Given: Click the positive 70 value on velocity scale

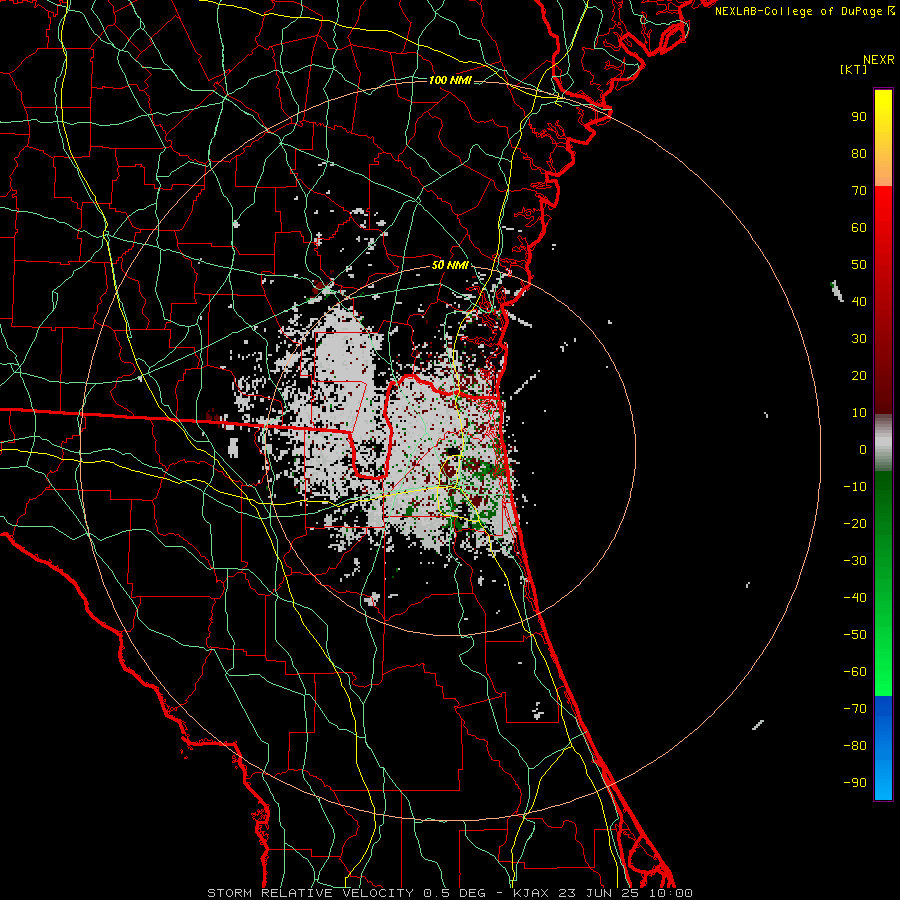Looking at the screenshot, I should [859, 191].
